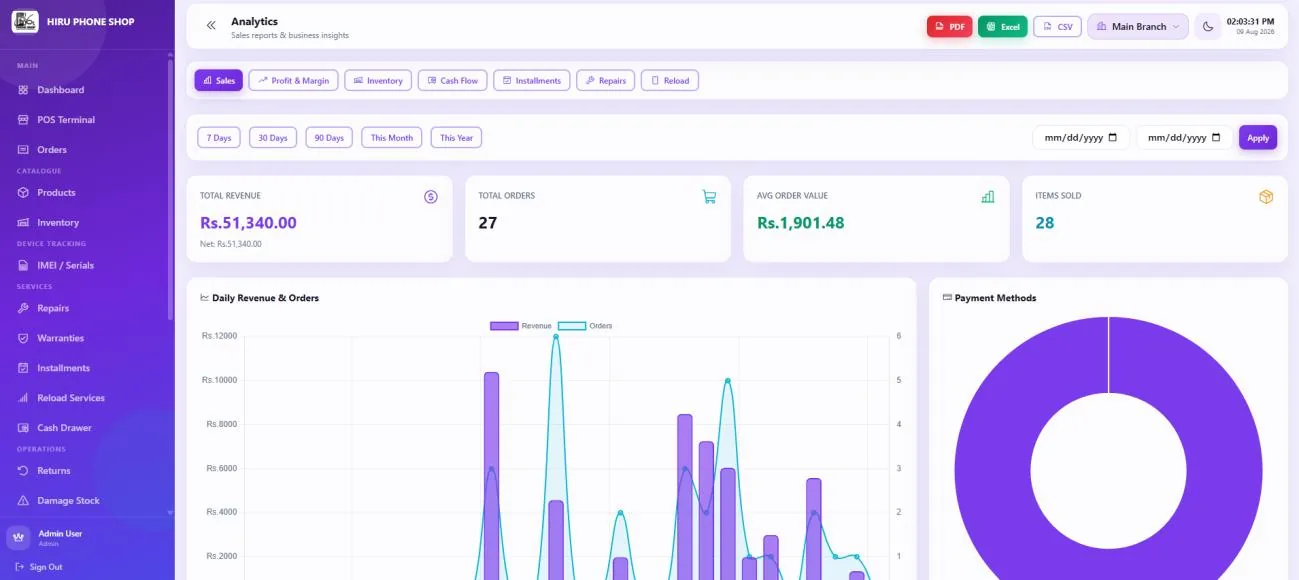Viewport: 1299px width, 580px height.
Task: Switch to Profit & Margin tab
Action: coord(293,81)
